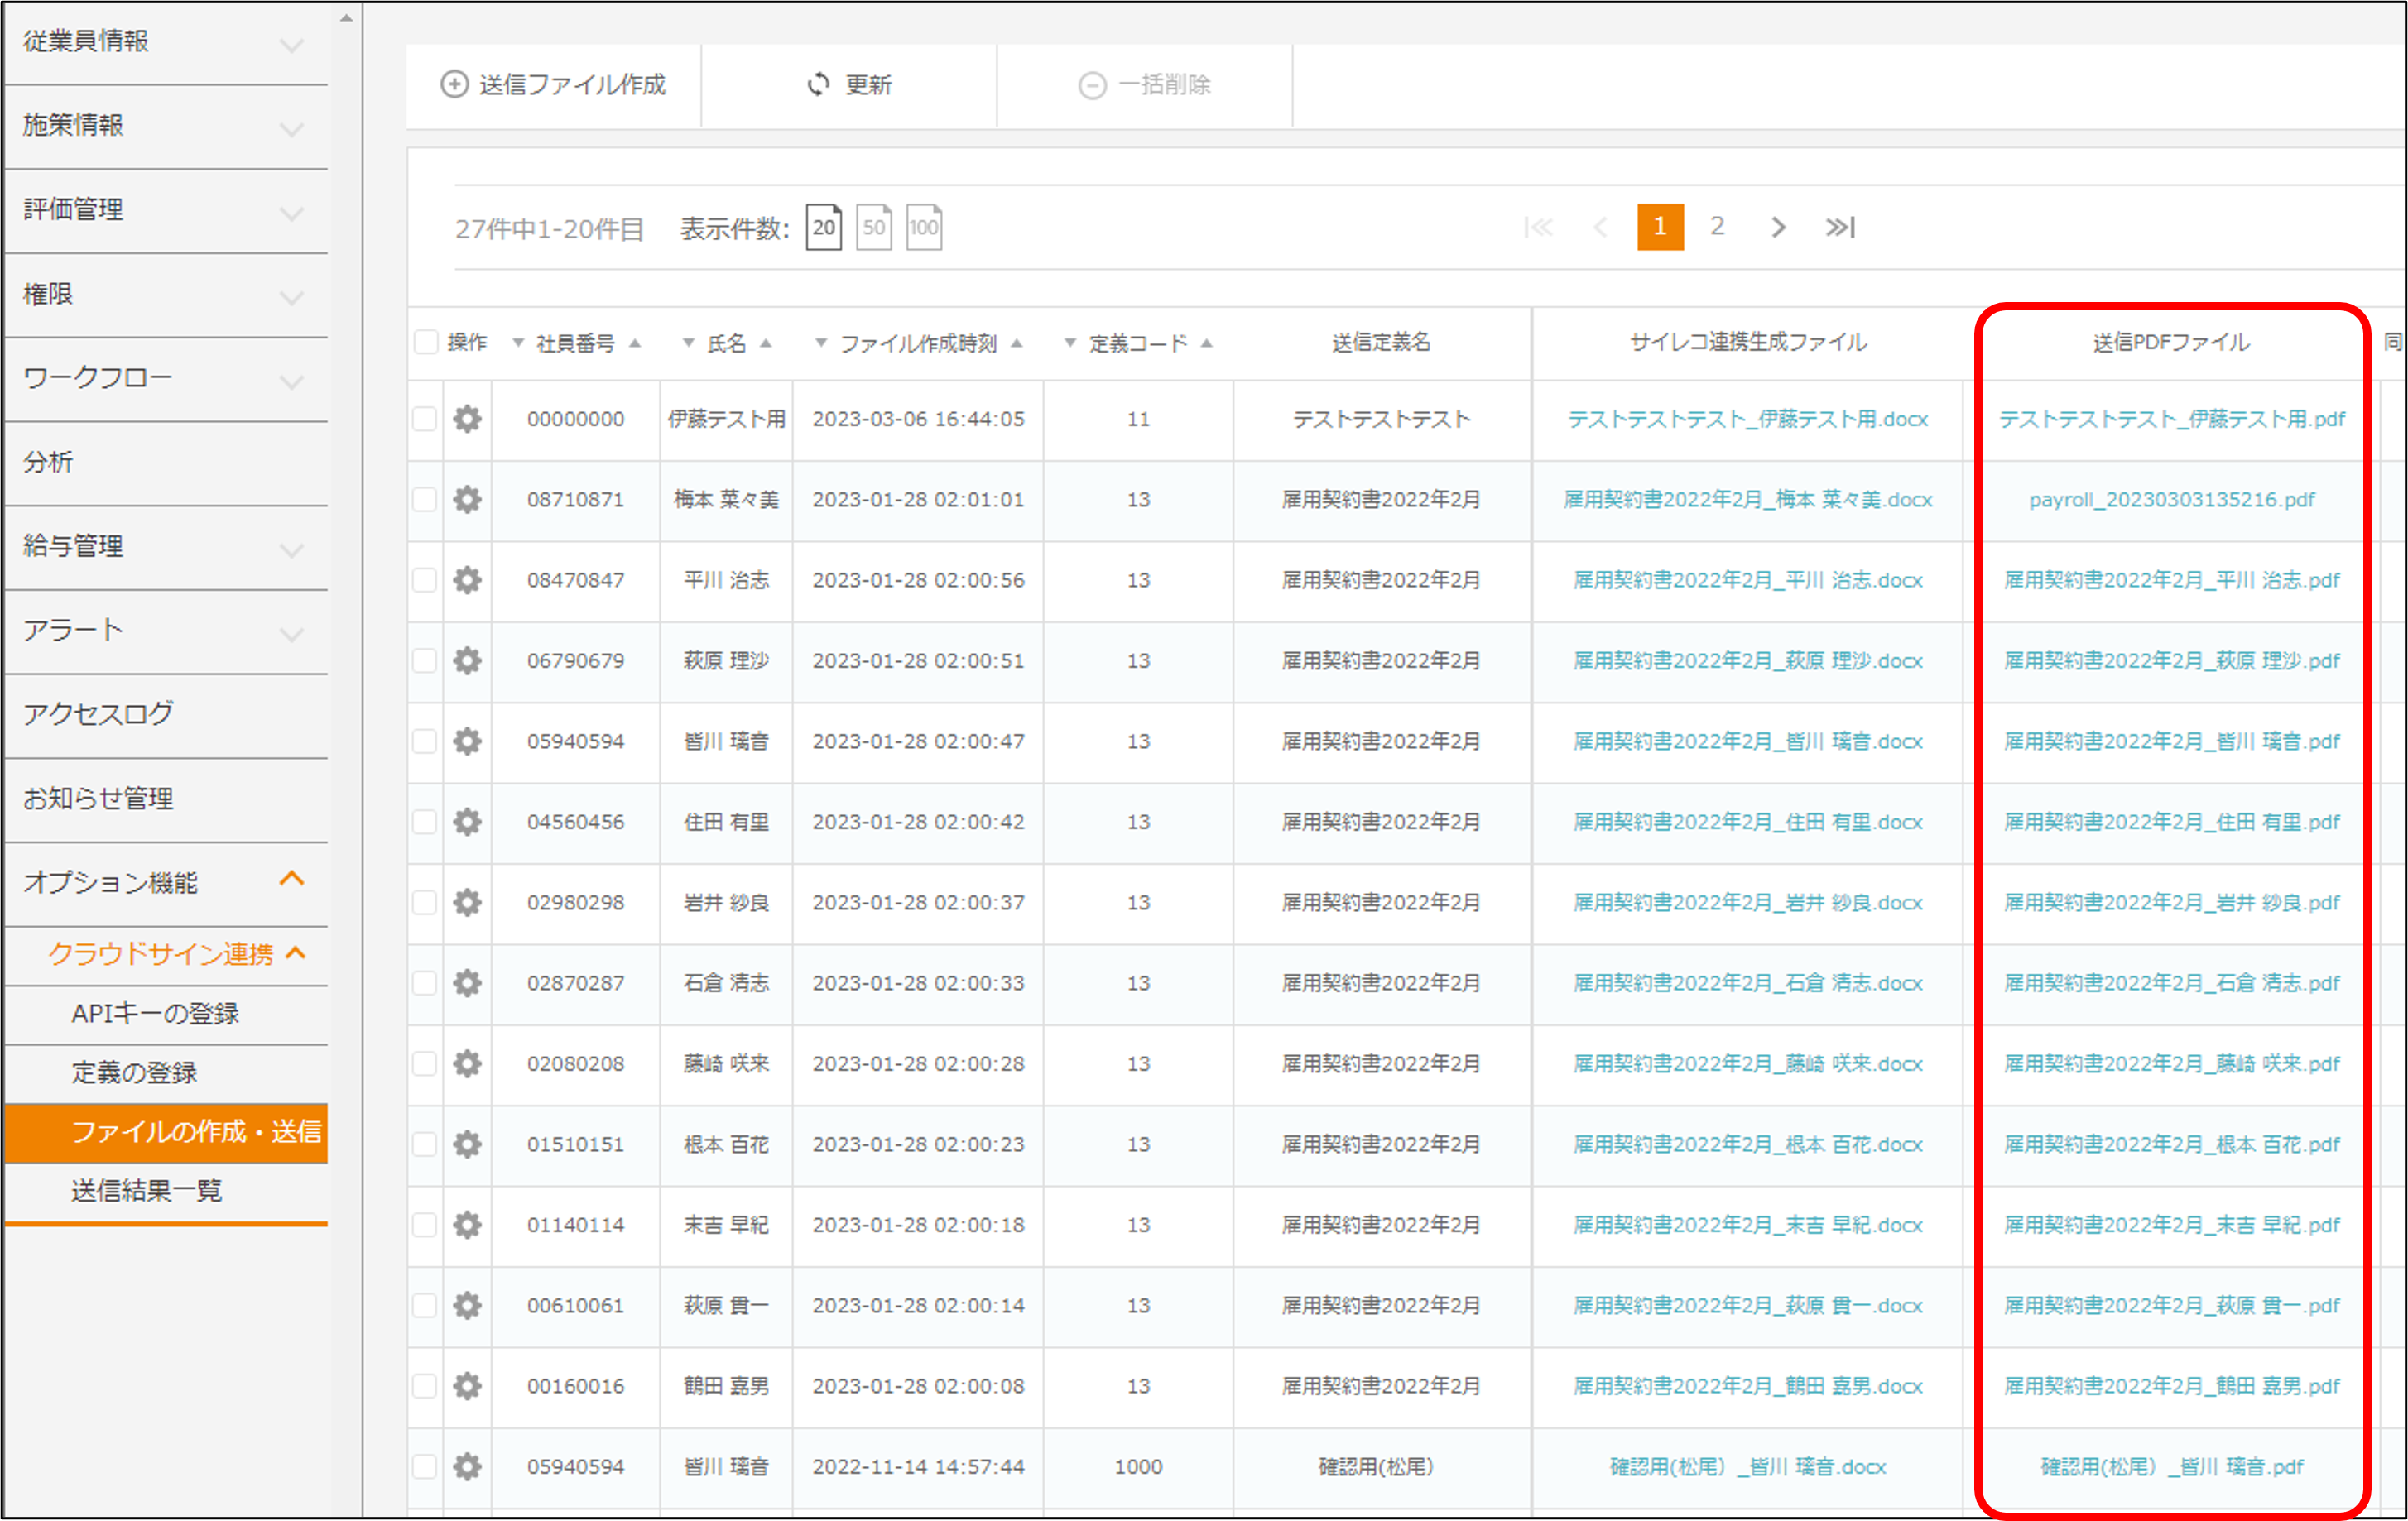Go to the last page icon

click(1840, 227)
